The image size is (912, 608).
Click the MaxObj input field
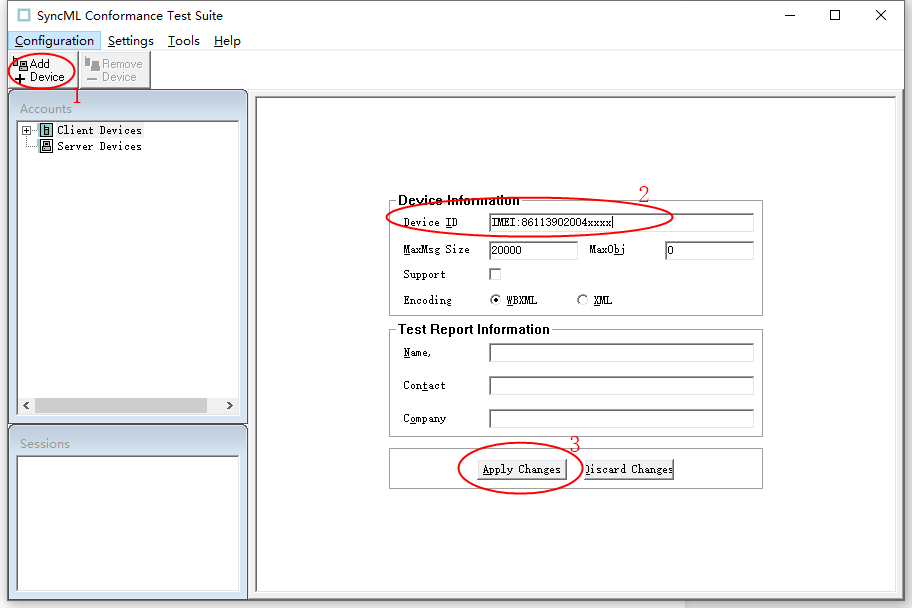click(x=709, y=250)
